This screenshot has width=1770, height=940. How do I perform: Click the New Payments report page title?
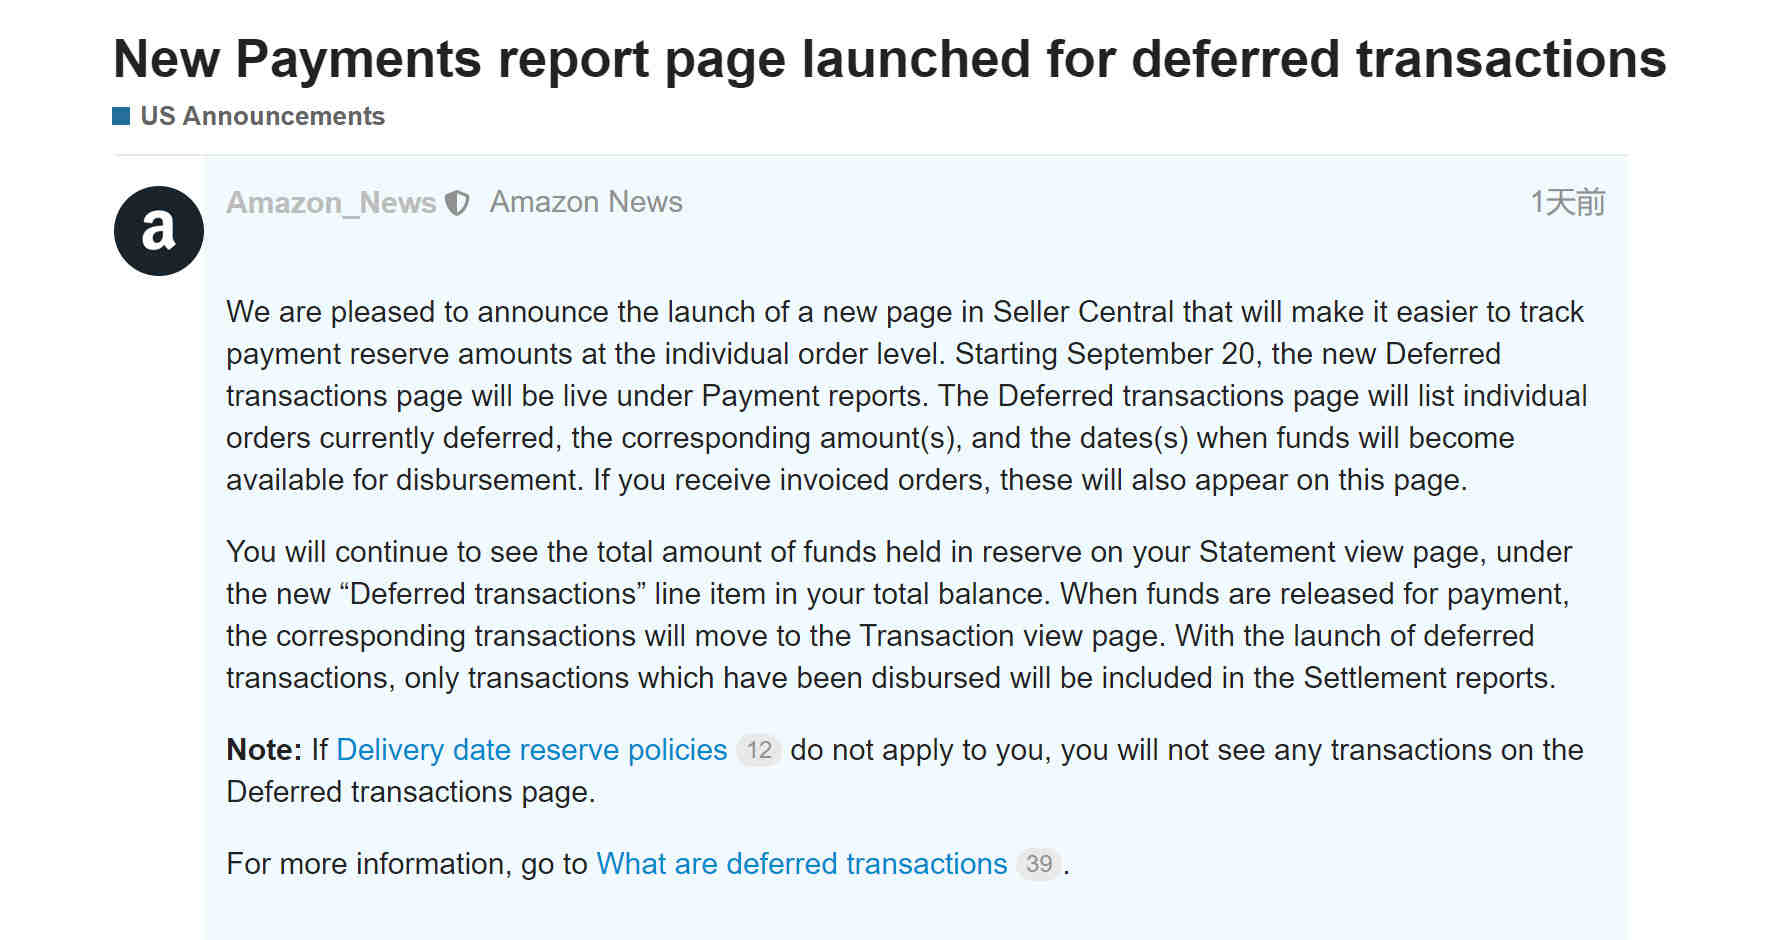point(890,59)
